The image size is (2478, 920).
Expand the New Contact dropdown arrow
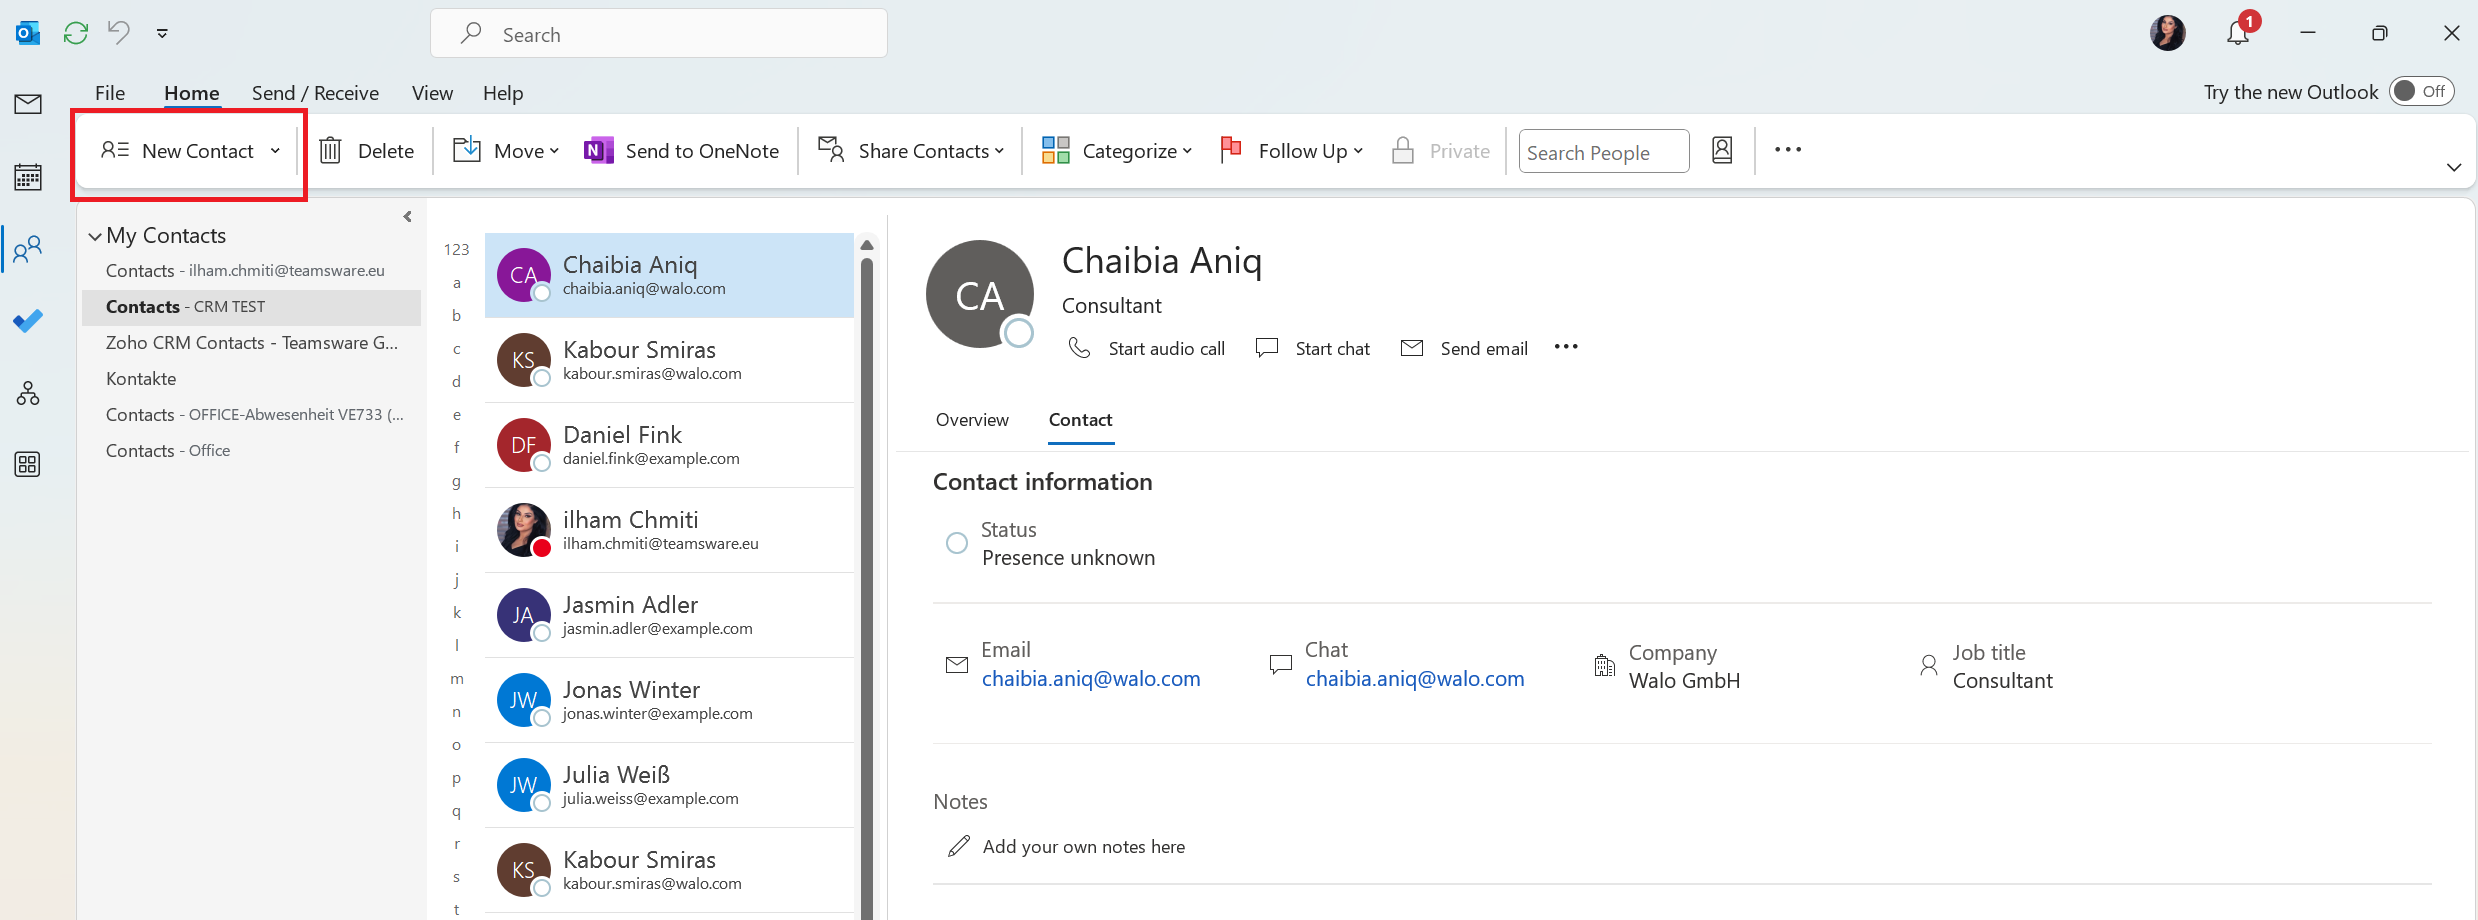coord(275,151)
